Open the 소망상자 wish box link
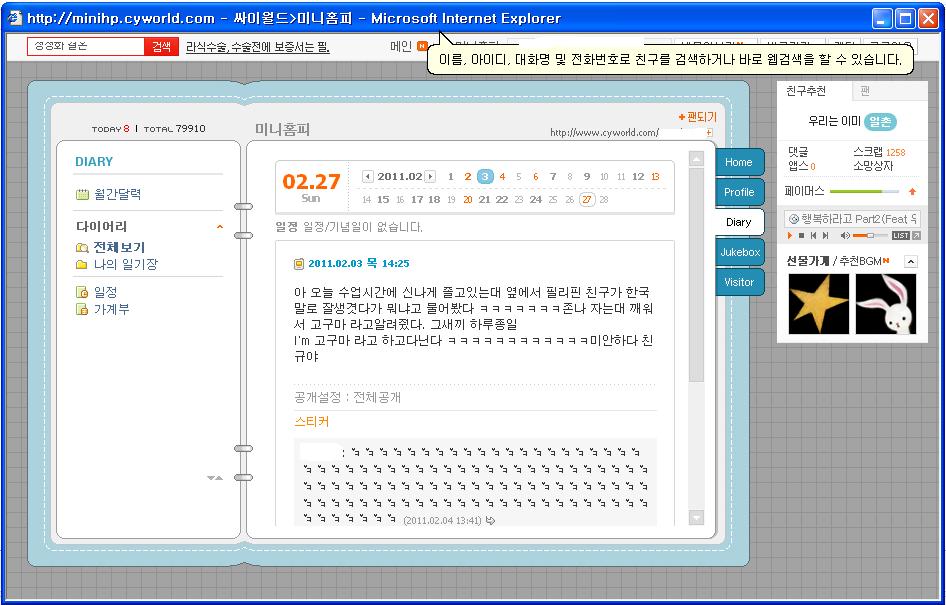The image size is (946, 605). [x=873, y=166]
